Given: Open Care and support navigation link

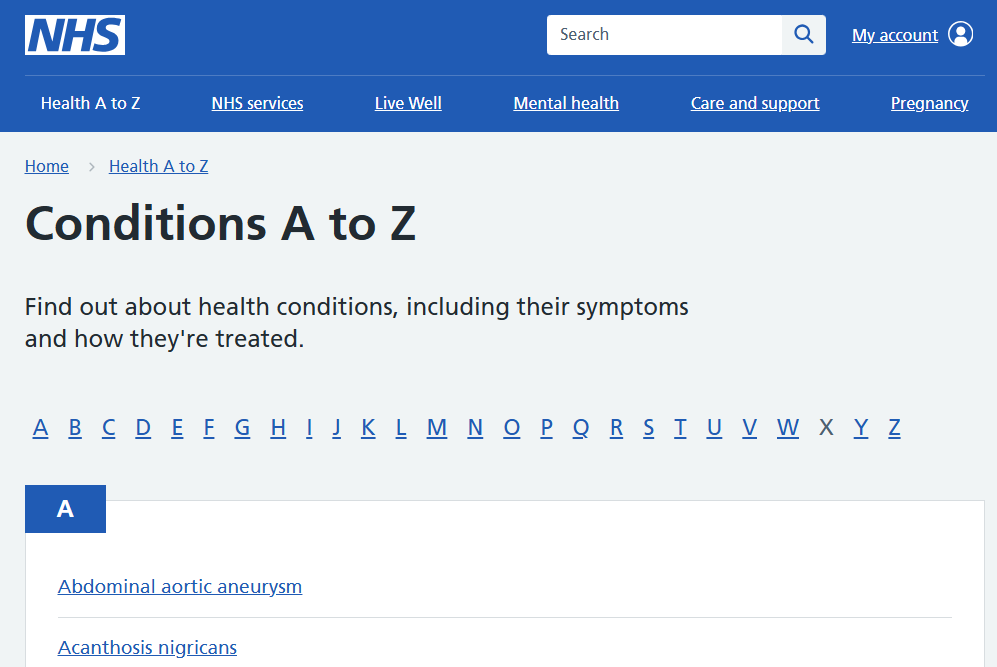Looking at the screenshot, I should 754,102.
